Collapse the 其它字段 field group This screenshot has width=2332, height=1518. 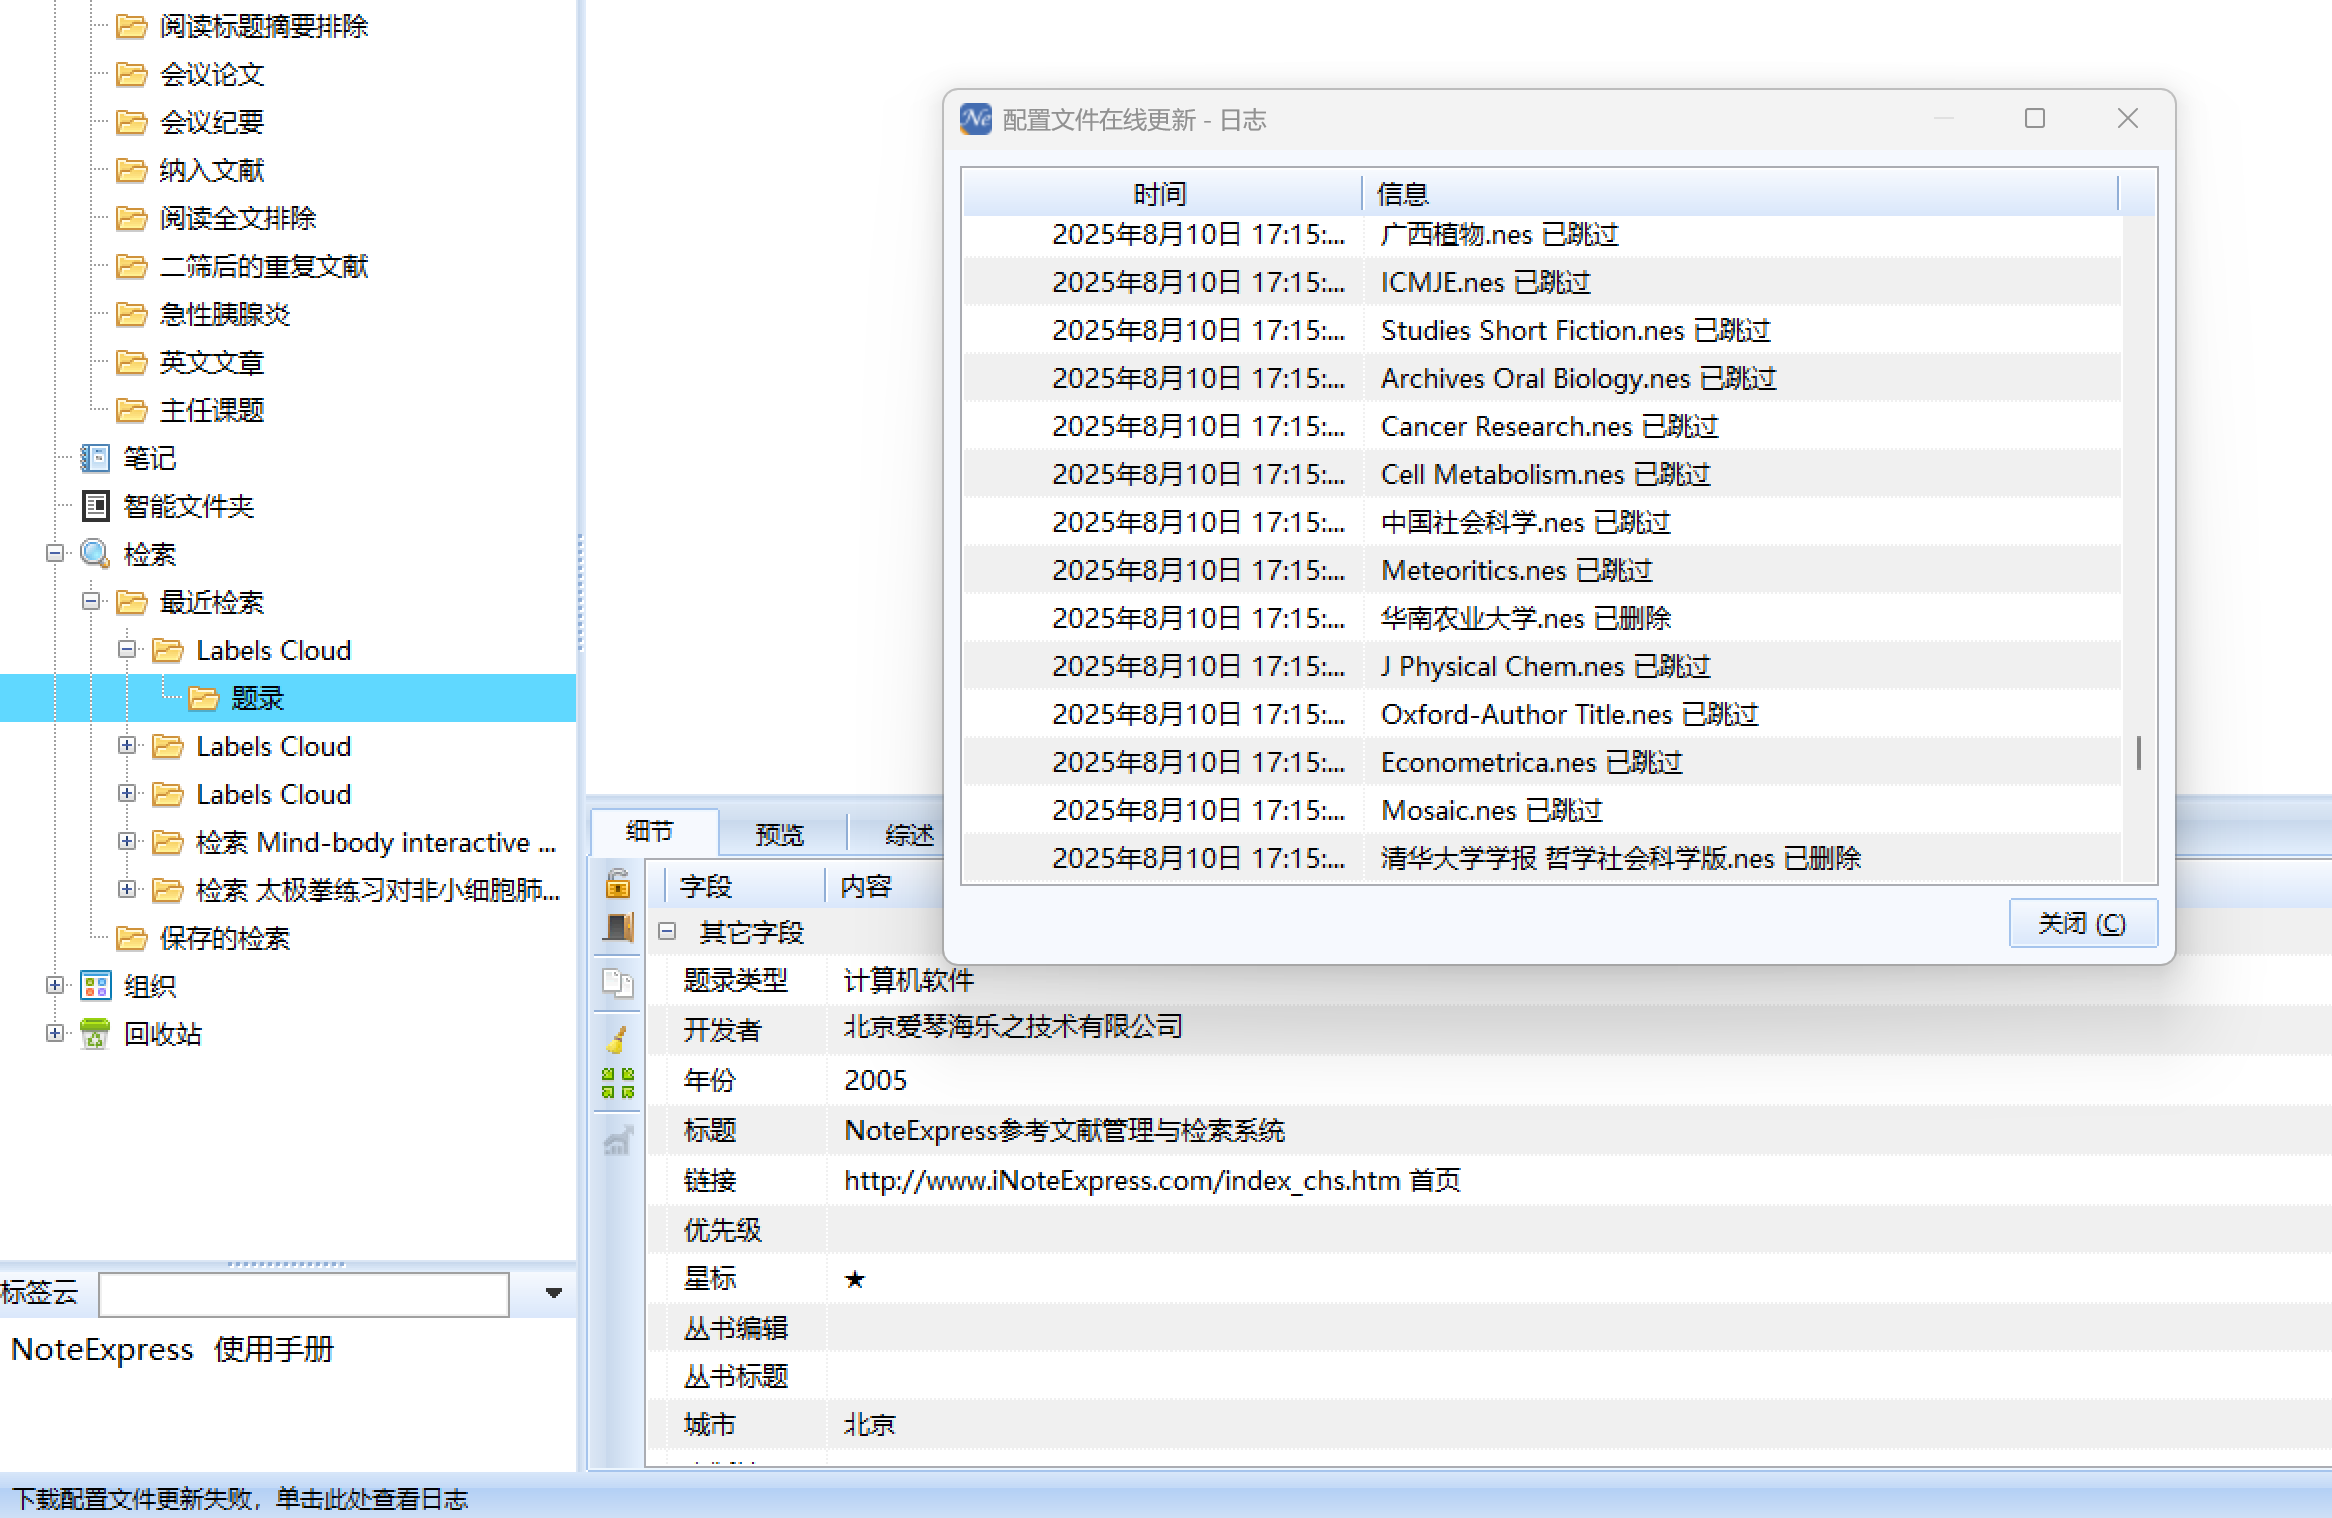(667, 932)
